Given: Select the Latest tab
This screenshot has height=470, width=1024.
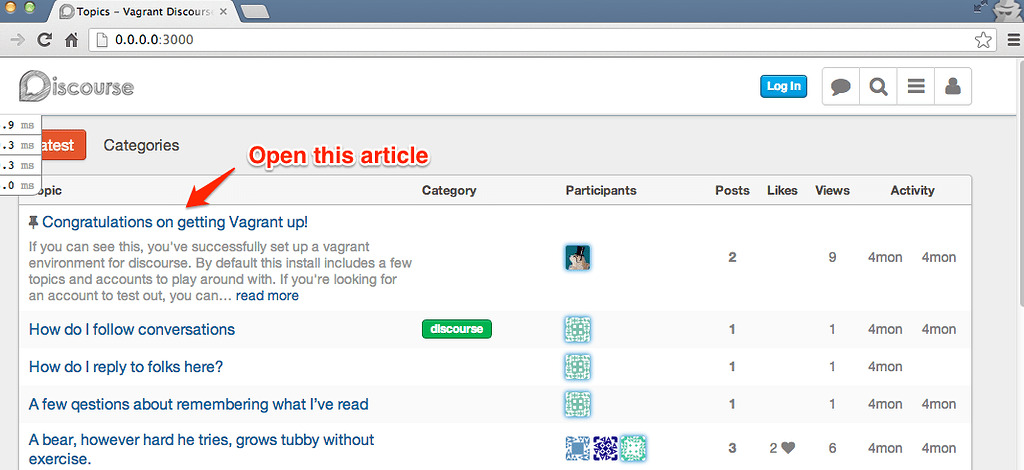Looking at the screenshot, I should pyautogui.click(x=55, y=145).
